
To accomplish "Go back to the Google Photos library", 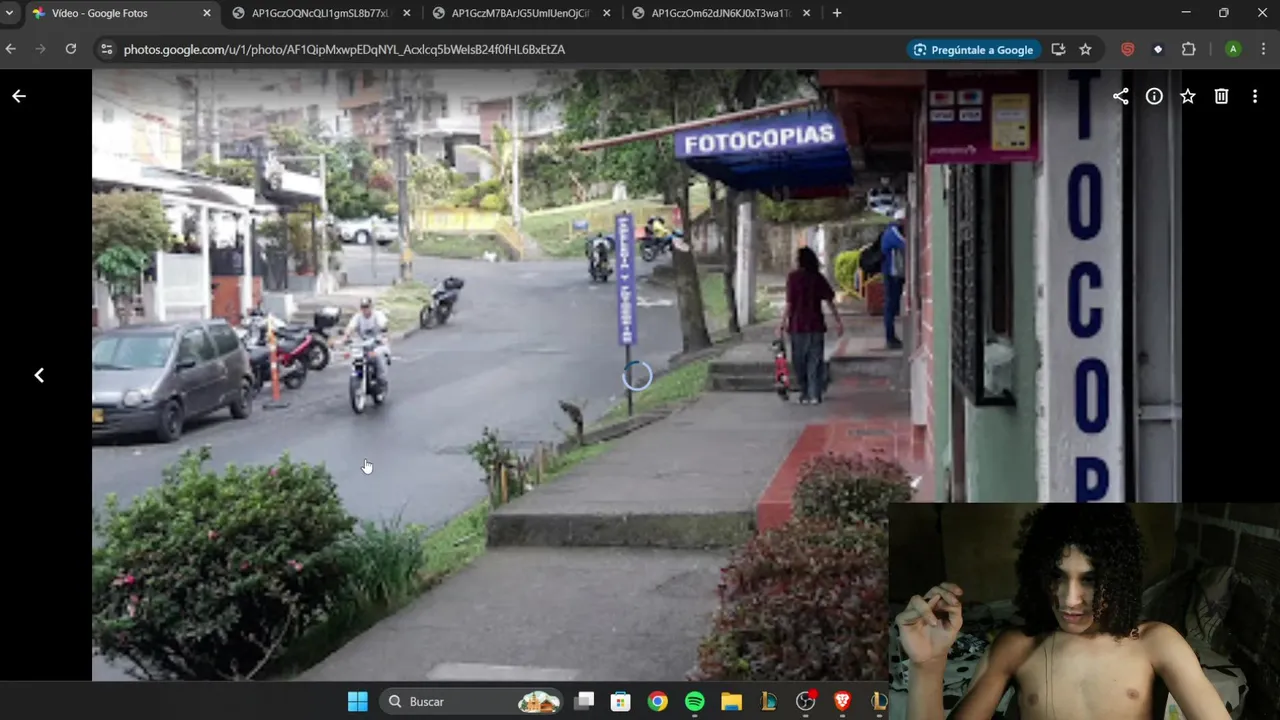I will (18, 96).
